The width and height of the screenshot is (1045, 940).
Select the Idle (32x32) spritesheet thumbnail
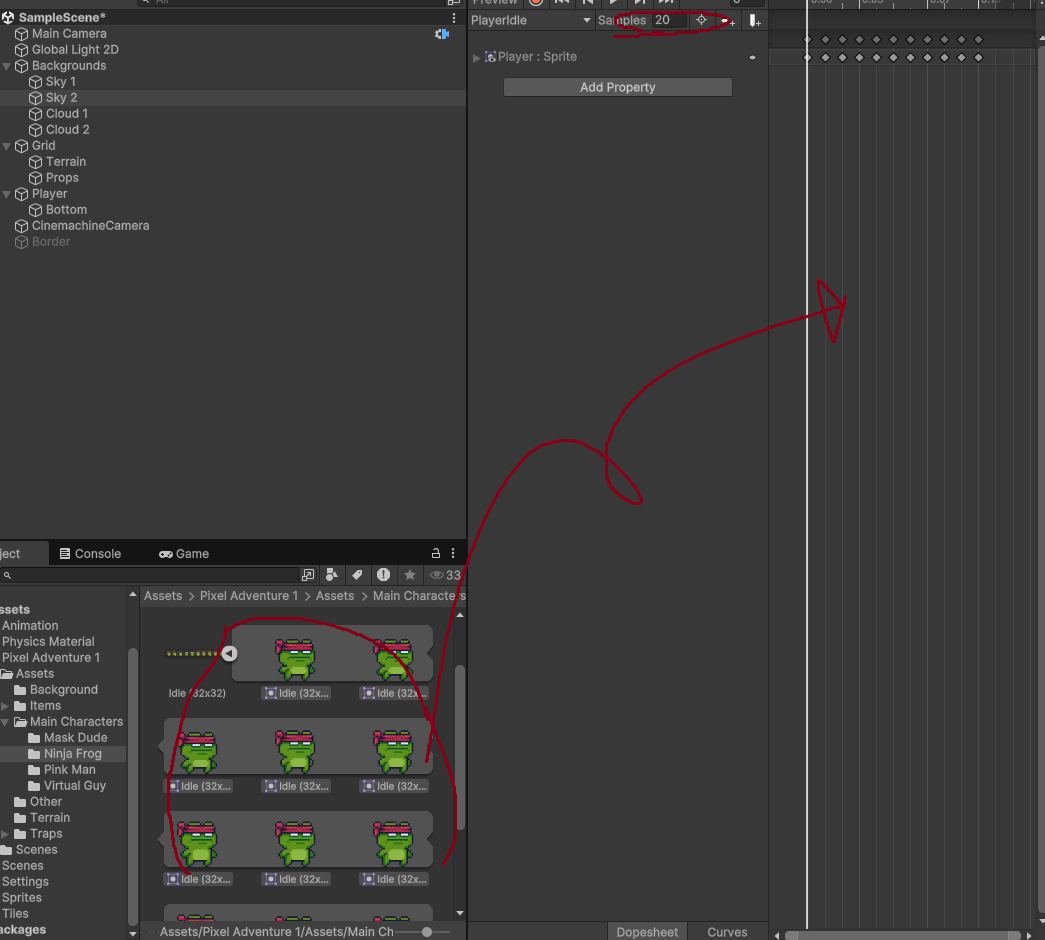tap(193, 654)
